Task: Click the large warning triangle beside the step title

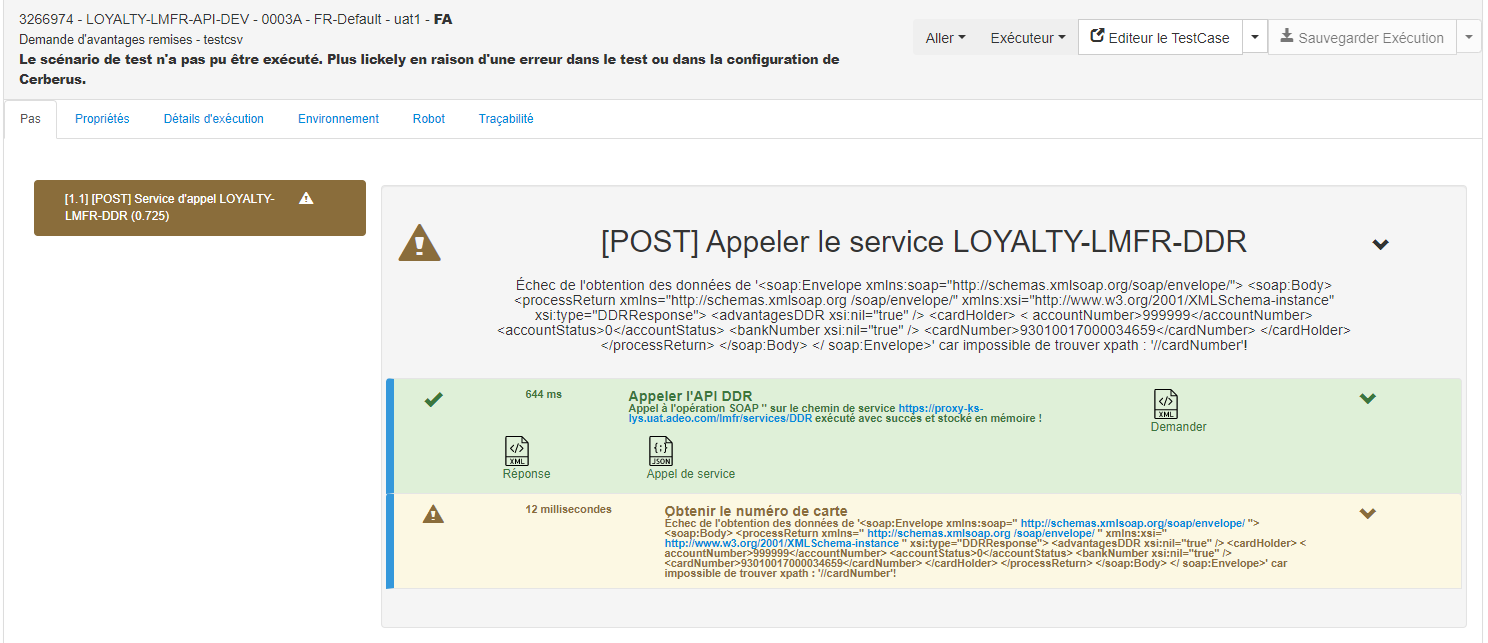Action: pos(419,243)
